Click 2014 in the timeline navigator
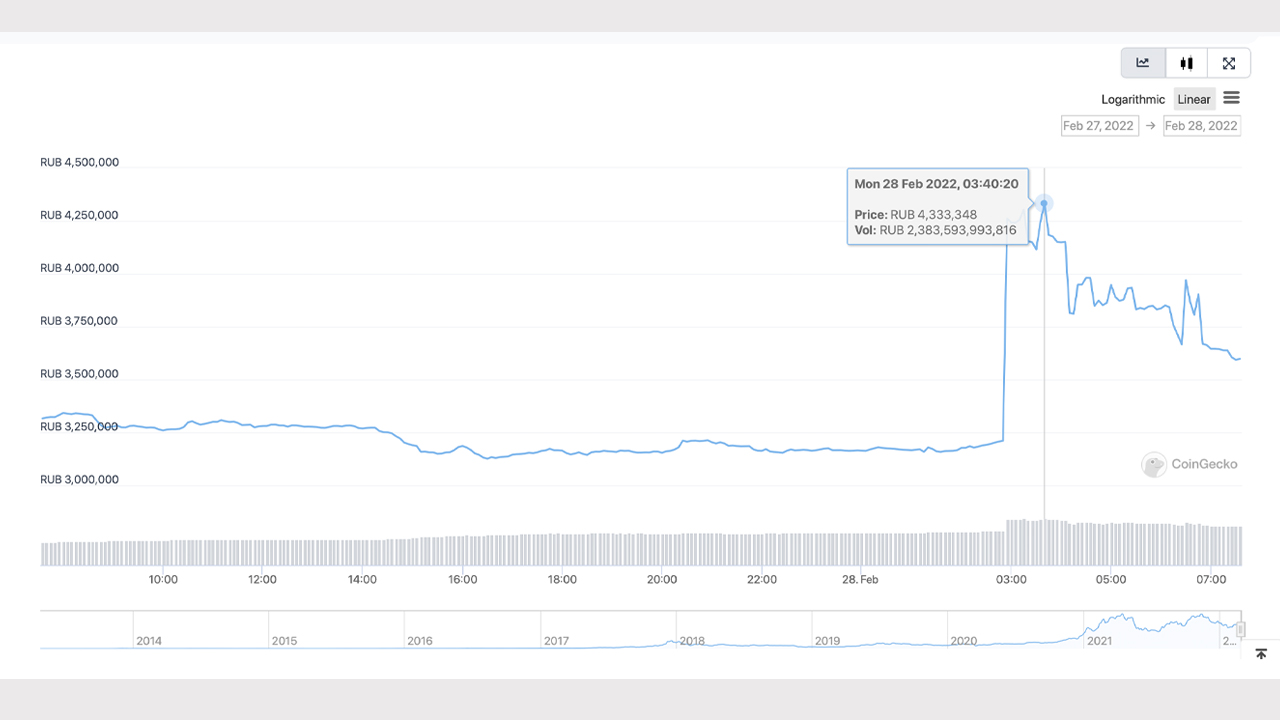This screenshot has width=1280, height=720. click(x=149, y=640)
